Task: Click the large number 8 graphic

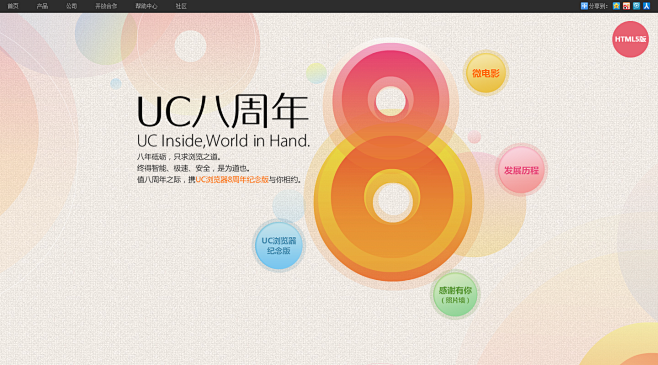Action: pyautogui.click(x=392, y=162)
